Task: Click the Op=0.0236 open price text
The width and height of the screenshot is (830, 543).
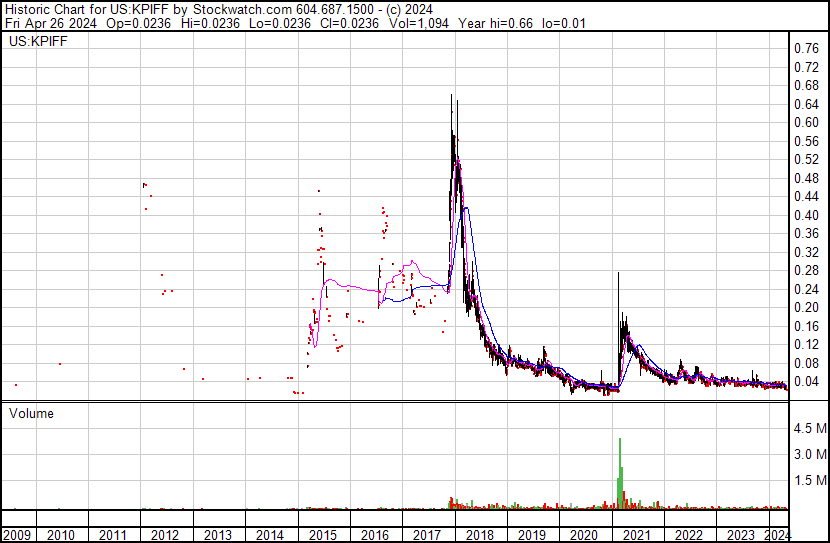Action: [x=139, y=23]
